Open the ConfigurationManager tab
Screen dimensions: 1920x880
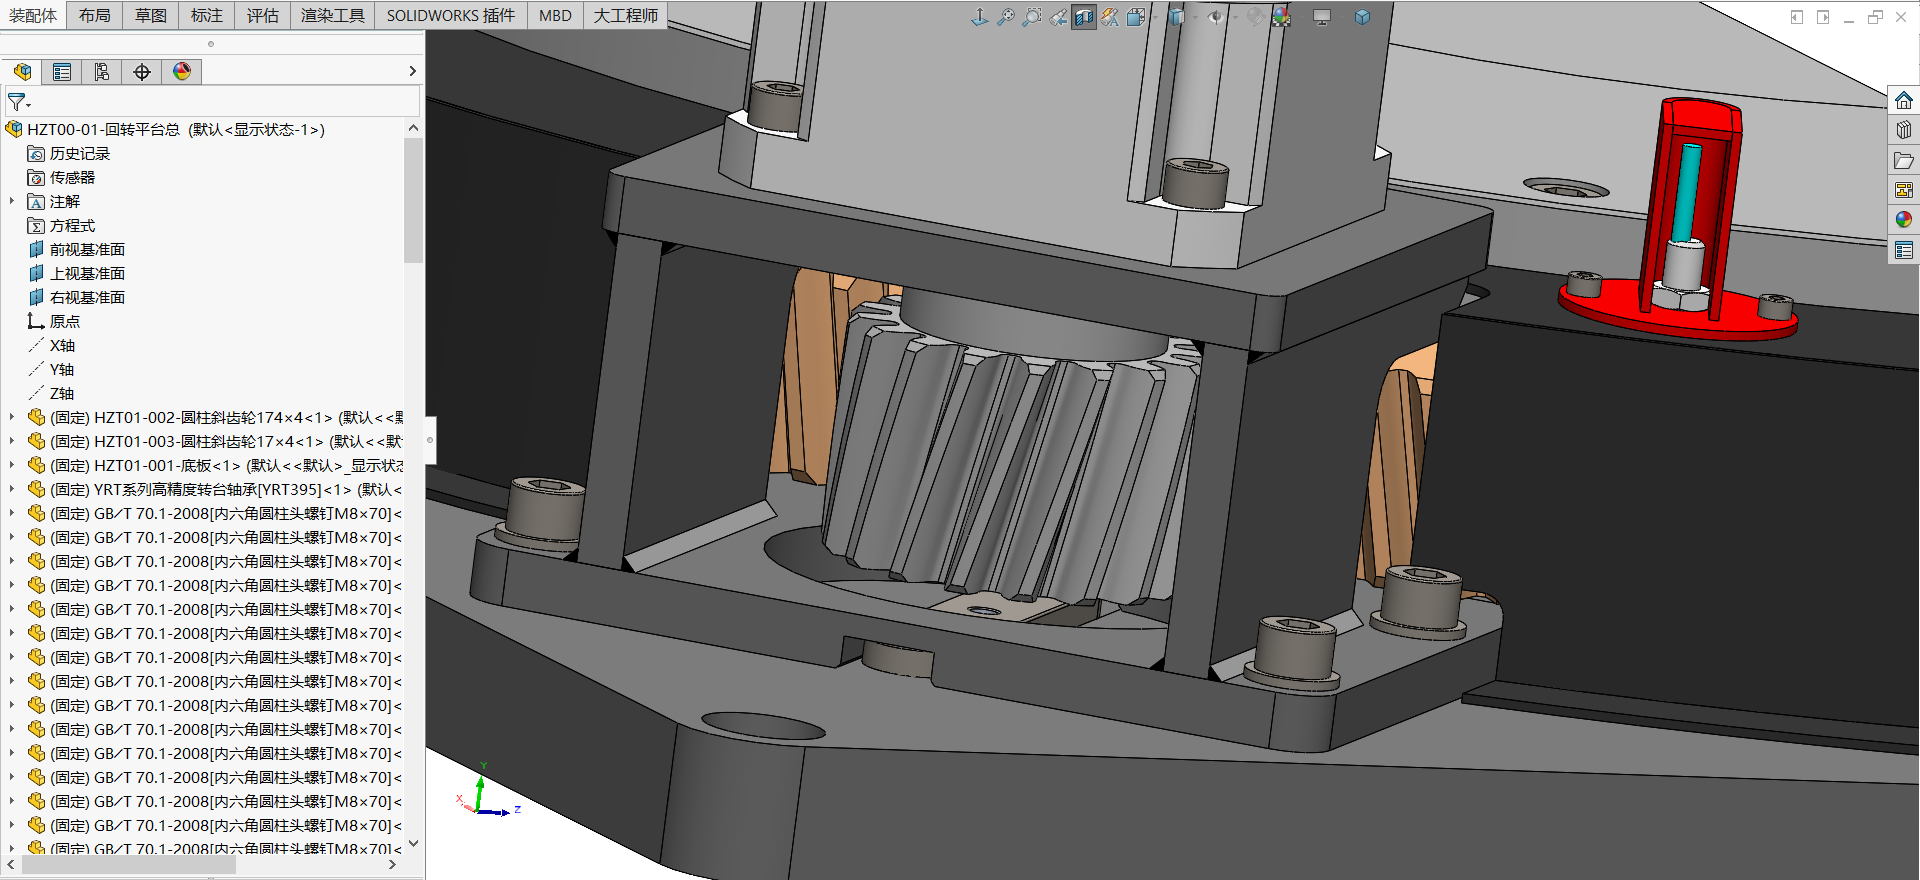tap(102, 72)
